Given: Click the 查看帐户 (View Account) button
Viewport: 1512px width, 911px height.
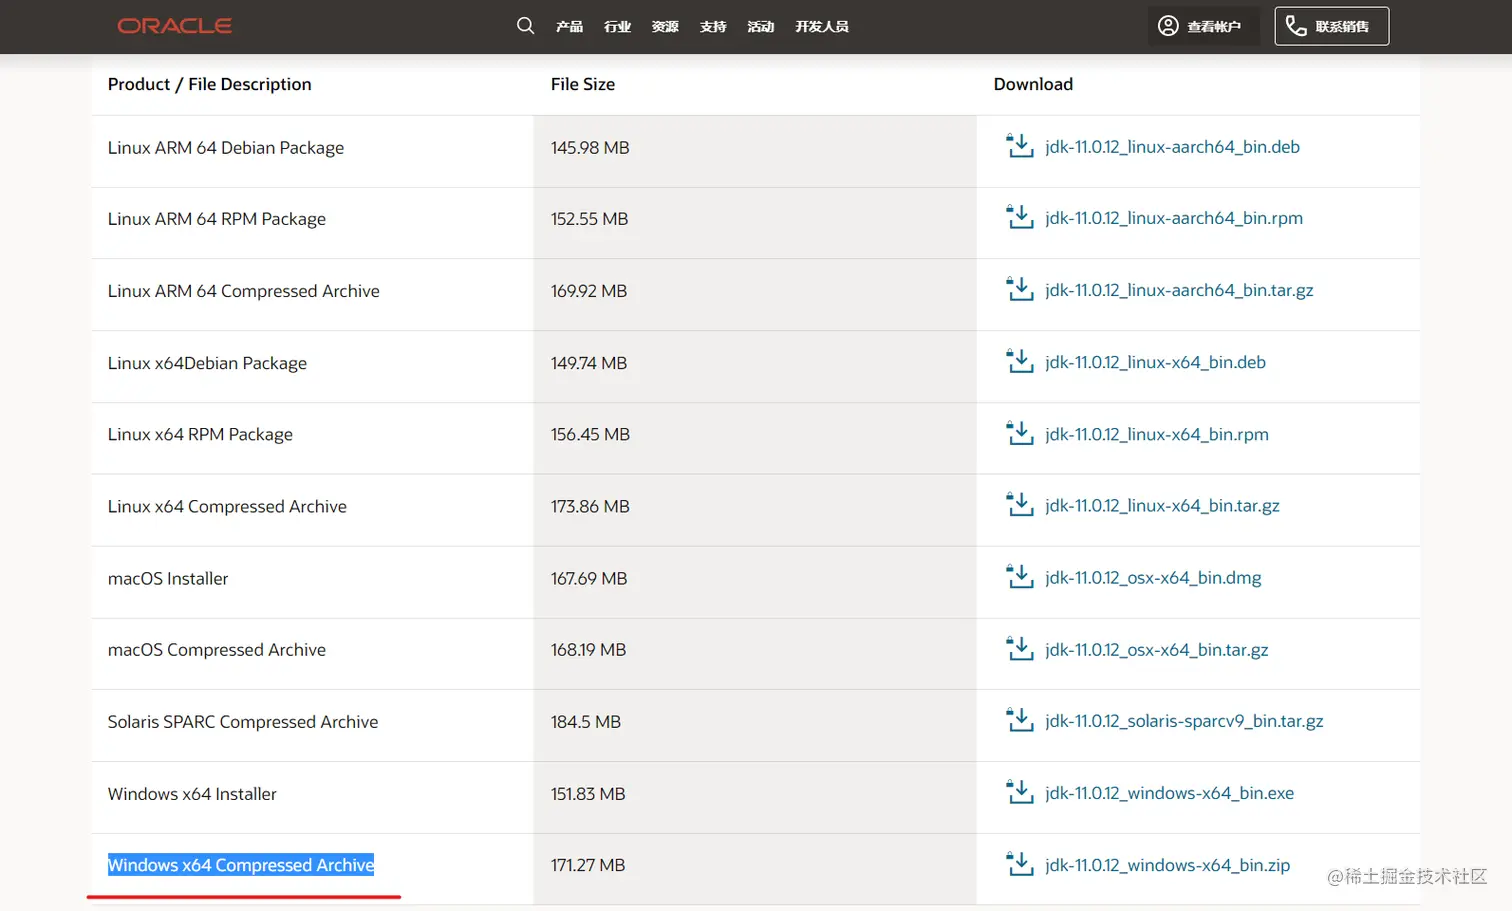Looking at the screenshot, I should point(1199,27).
